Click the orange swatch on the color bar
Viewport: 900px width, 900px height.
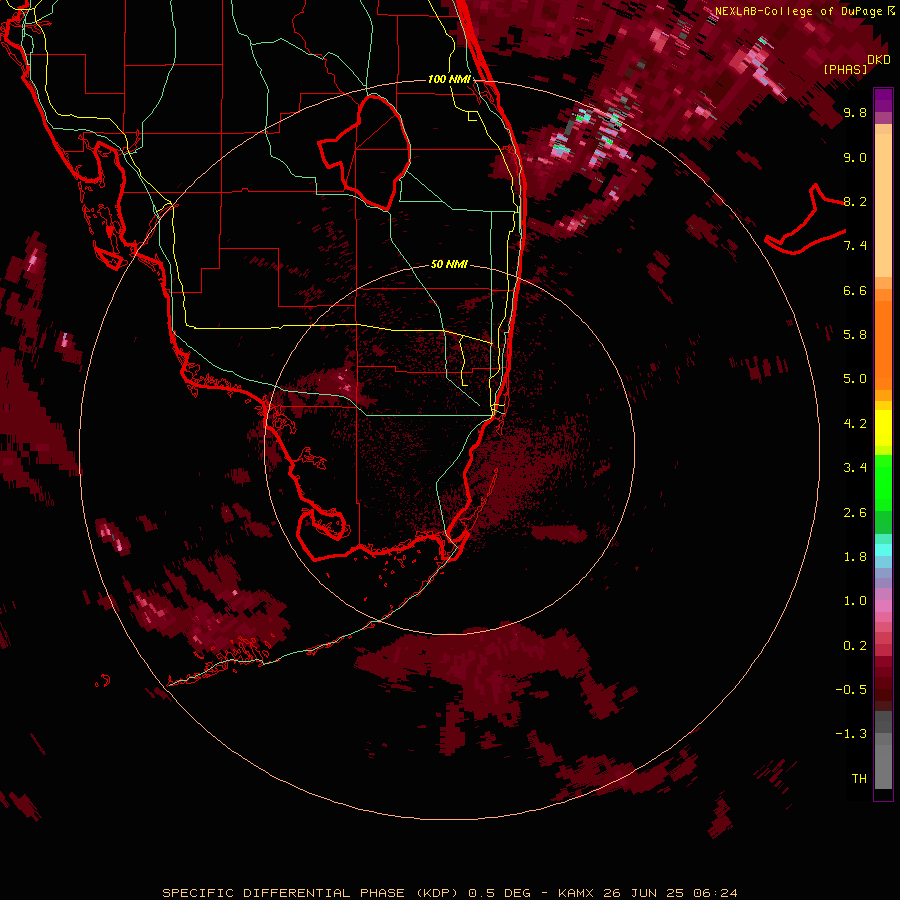pos(883,345)
